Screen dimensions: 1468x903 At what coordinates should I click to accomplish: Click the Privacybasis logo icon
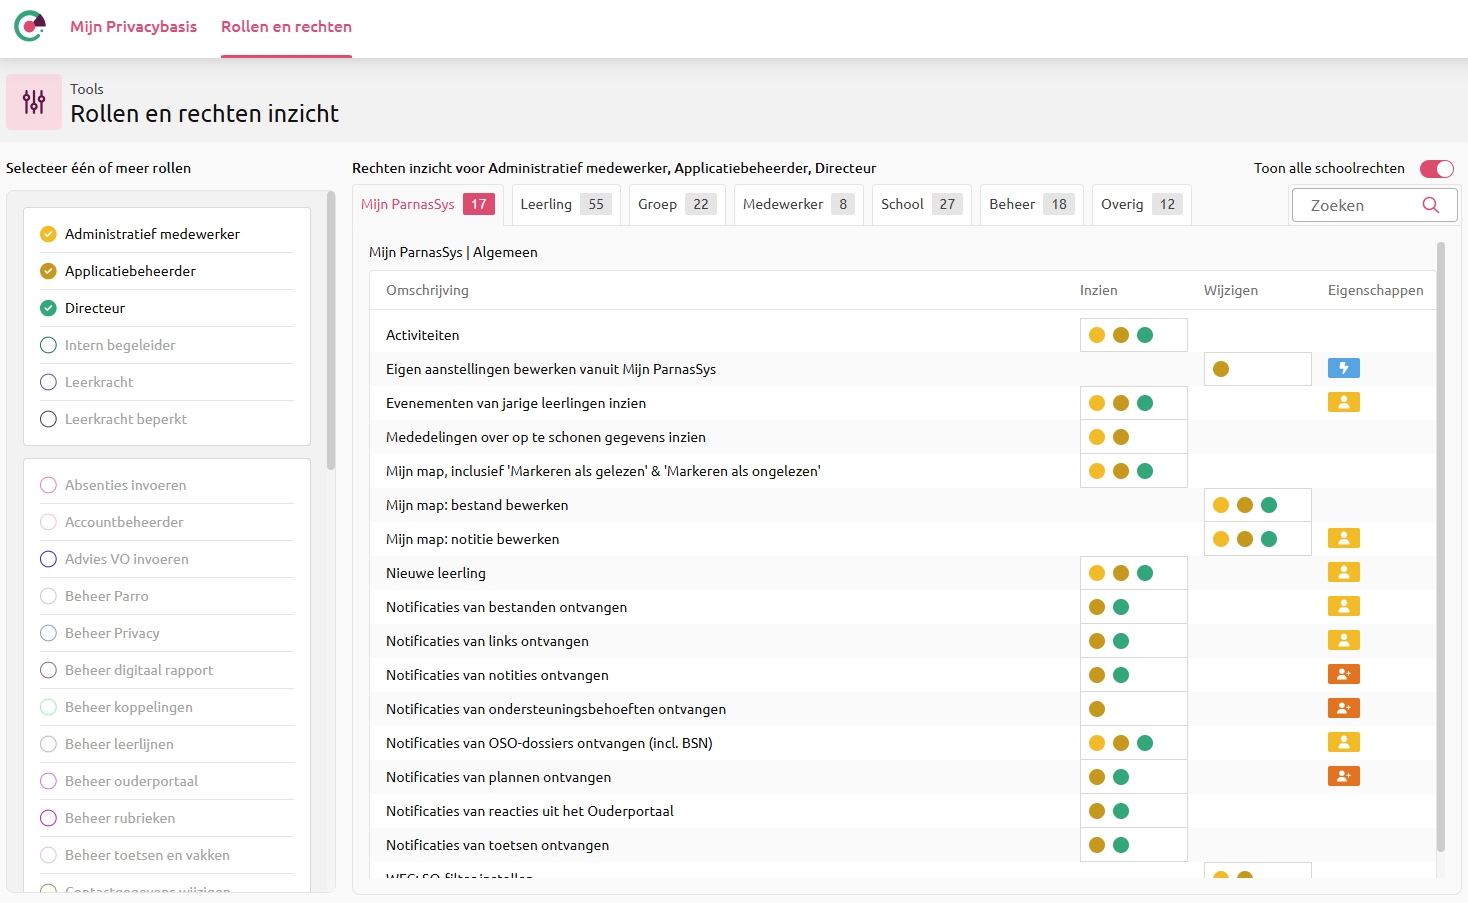[30, 26]
